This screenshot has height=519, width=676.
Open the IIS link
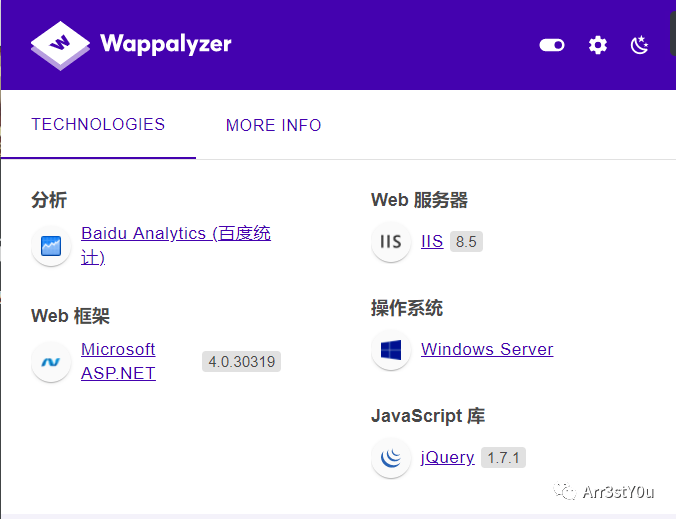(x=432, y=241)
